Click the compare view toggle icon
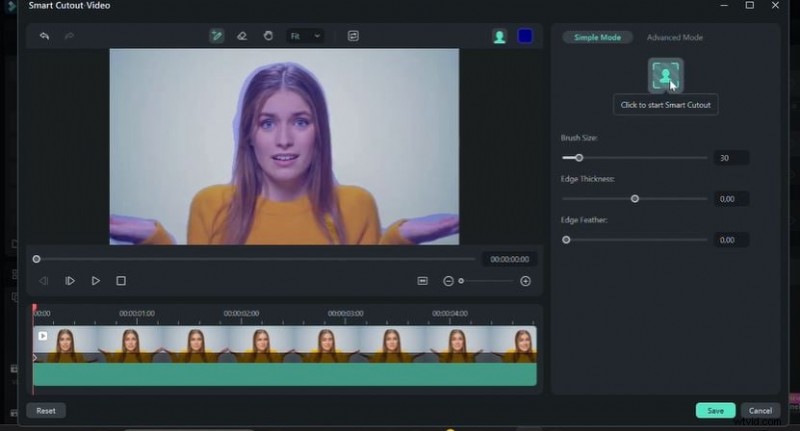Screen dimensions: 800x431 pyautogui.click(x=353, y=36)
